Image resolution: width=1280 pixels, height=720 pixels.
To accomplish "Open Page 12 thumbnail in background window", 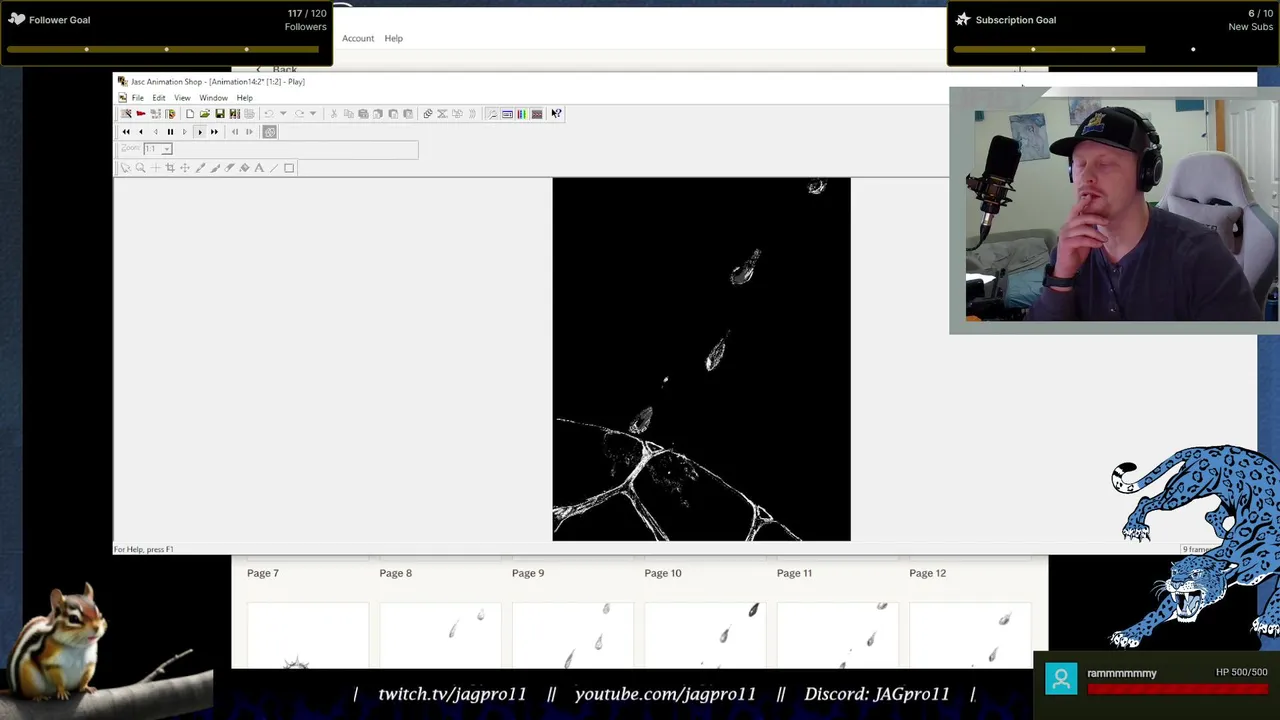I will [970, 635].
